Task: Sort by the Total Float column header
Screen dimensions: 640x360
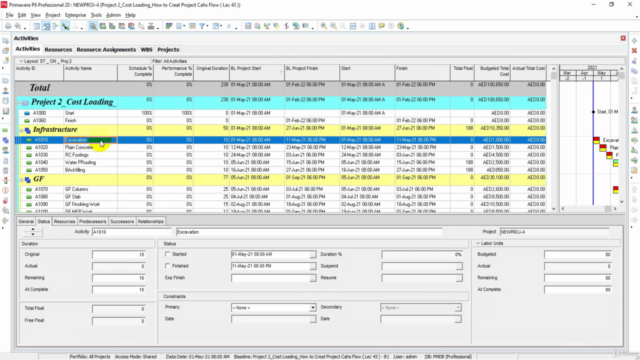Action: click(x=462, y=72)
